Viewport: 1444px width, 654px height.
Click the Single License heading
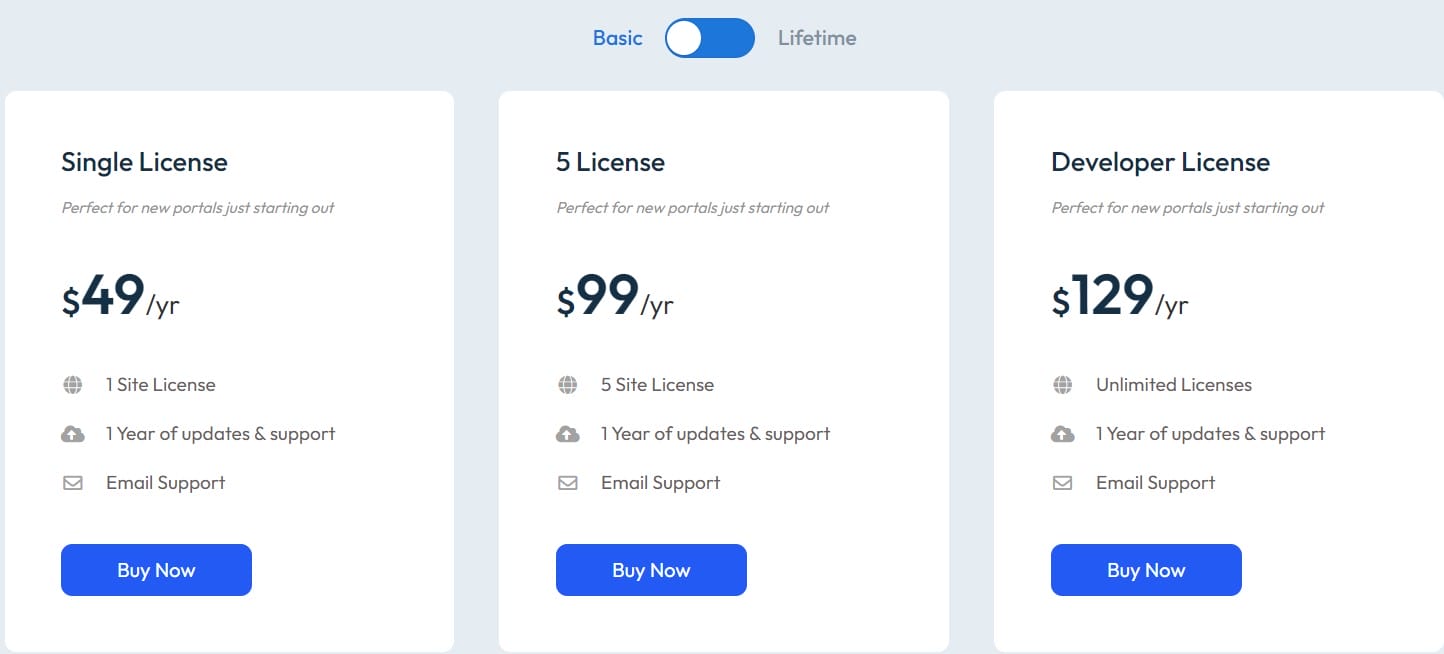pyautogui.click(x=144, y=162)
